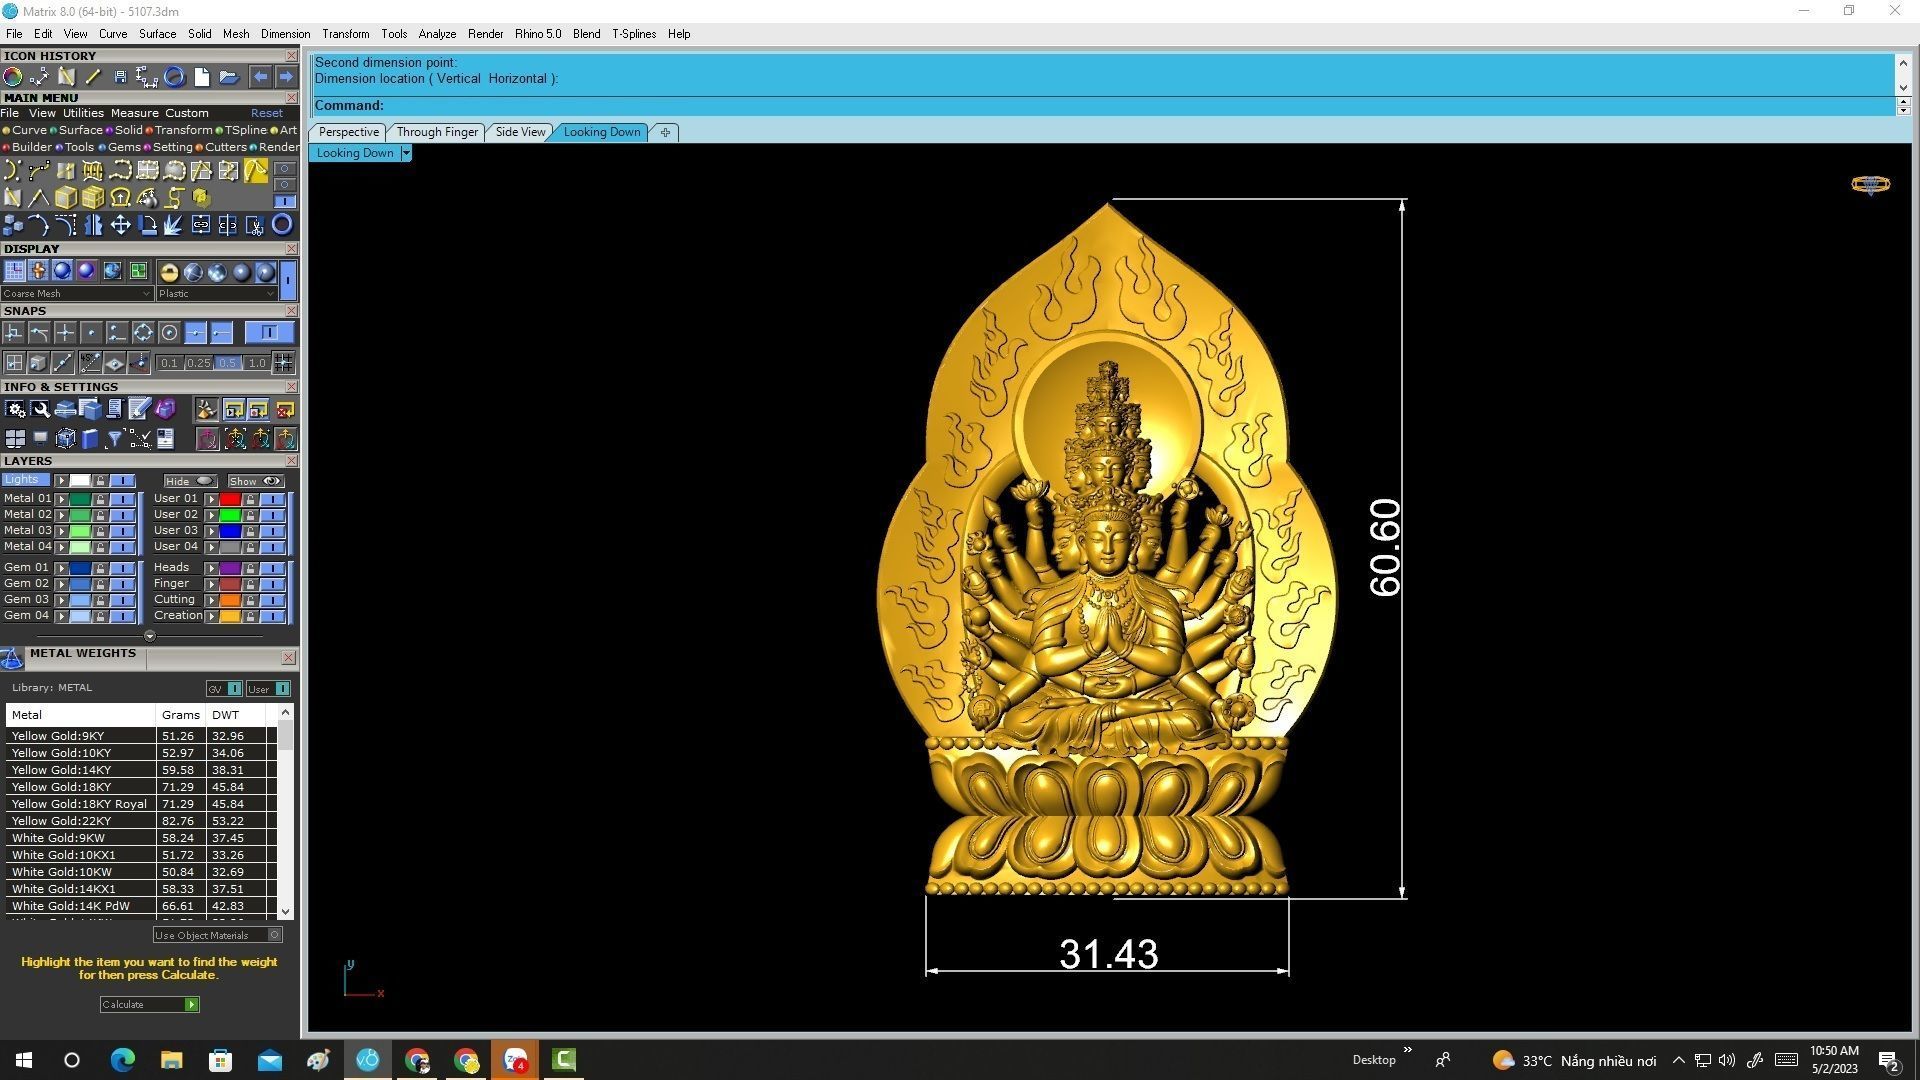Click the gold sphere material icon
Image resolution: width=1920 pixels, height=1080 pixels.
point(169,272)
